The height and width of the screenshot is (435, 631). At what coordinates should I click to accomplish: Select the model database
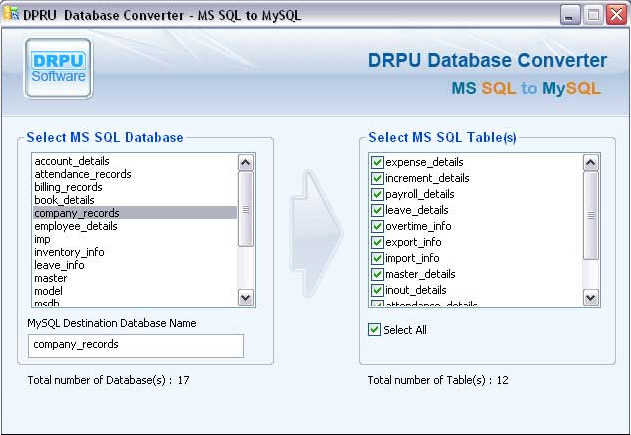pos(135,291)
